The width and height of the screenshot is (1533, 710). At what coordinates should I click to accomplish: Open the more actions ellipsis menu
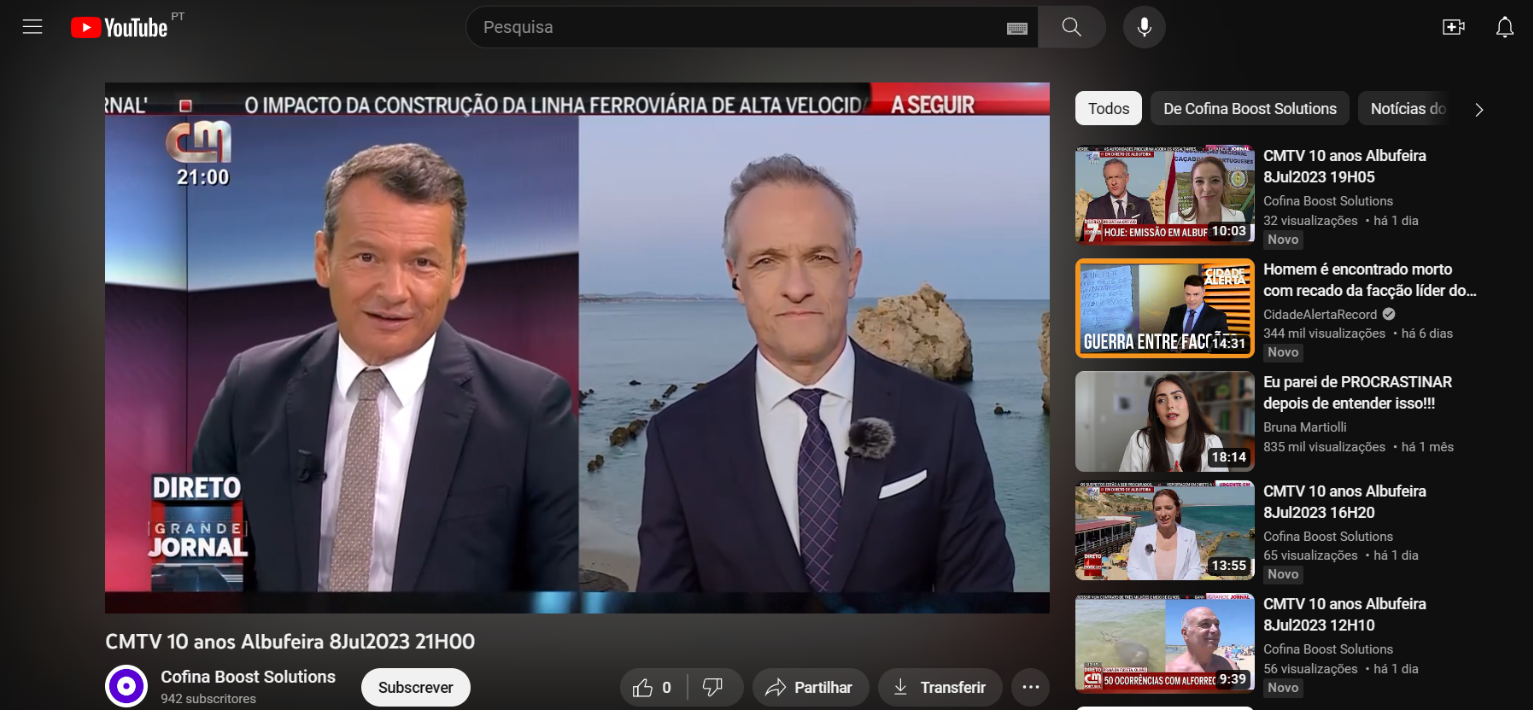point(1030,687)
